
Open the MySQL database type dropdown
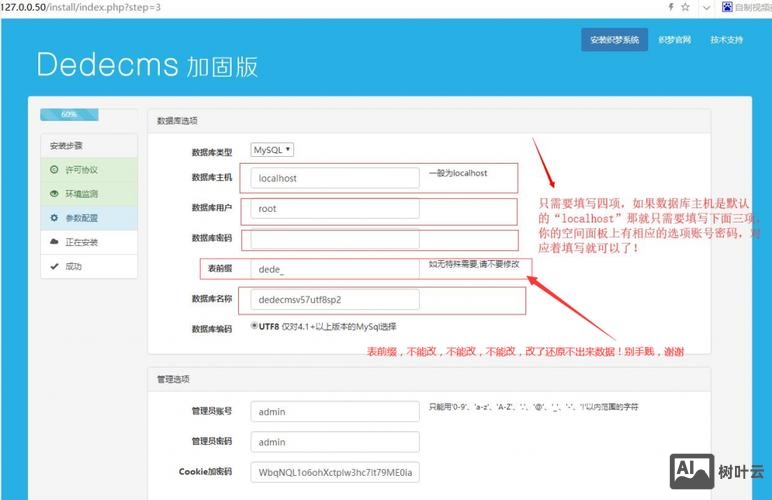click(272, 150)
